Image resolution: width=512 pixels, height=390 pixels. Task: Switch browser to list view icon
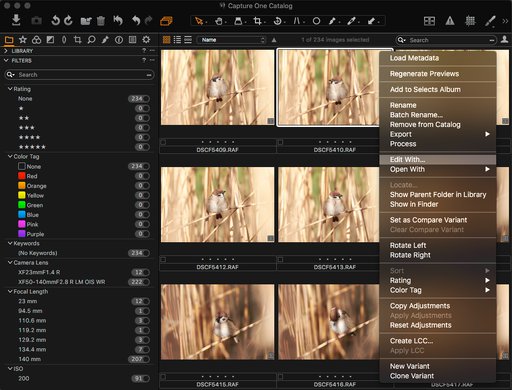pos(177,40)
